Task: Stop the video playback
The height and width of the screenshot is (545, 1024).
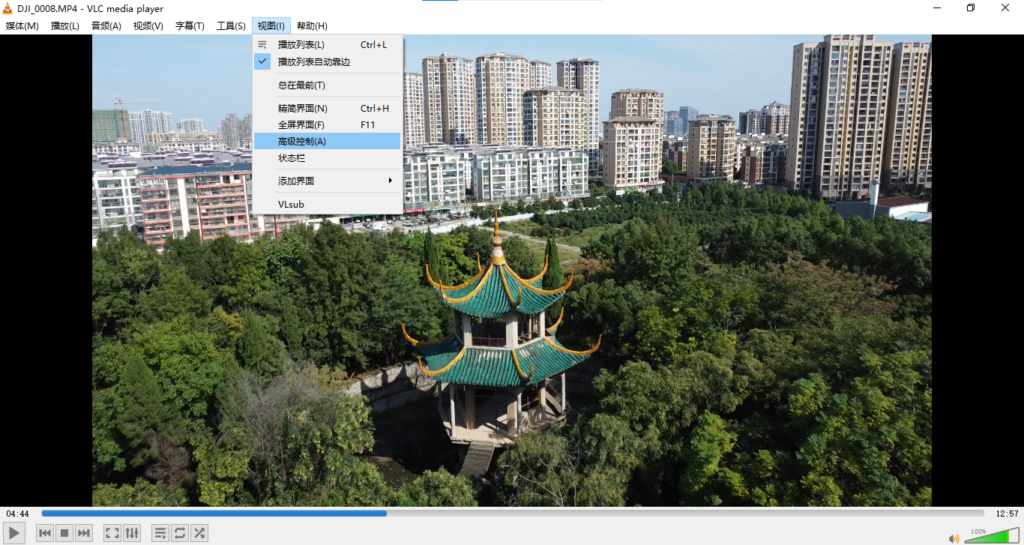Action: point(64,533)
